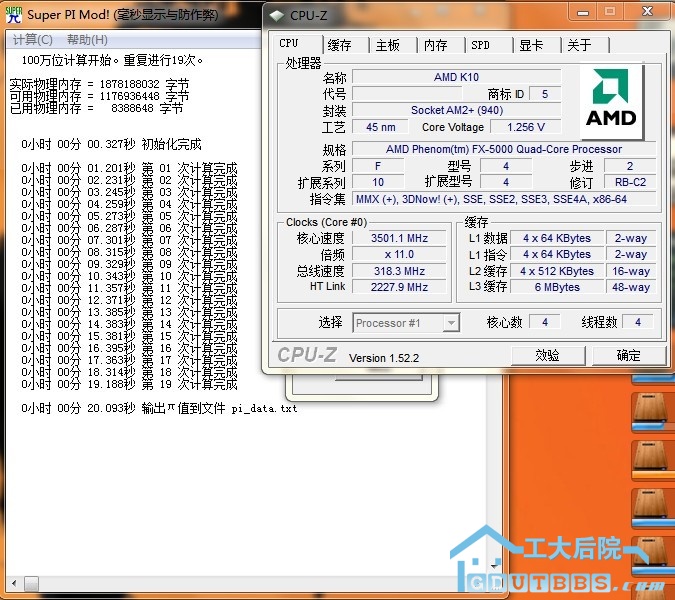This screenshot has height=600, width=675.
Task: Click the x 11.0 multiplier value
Action: tap(399, 254)
